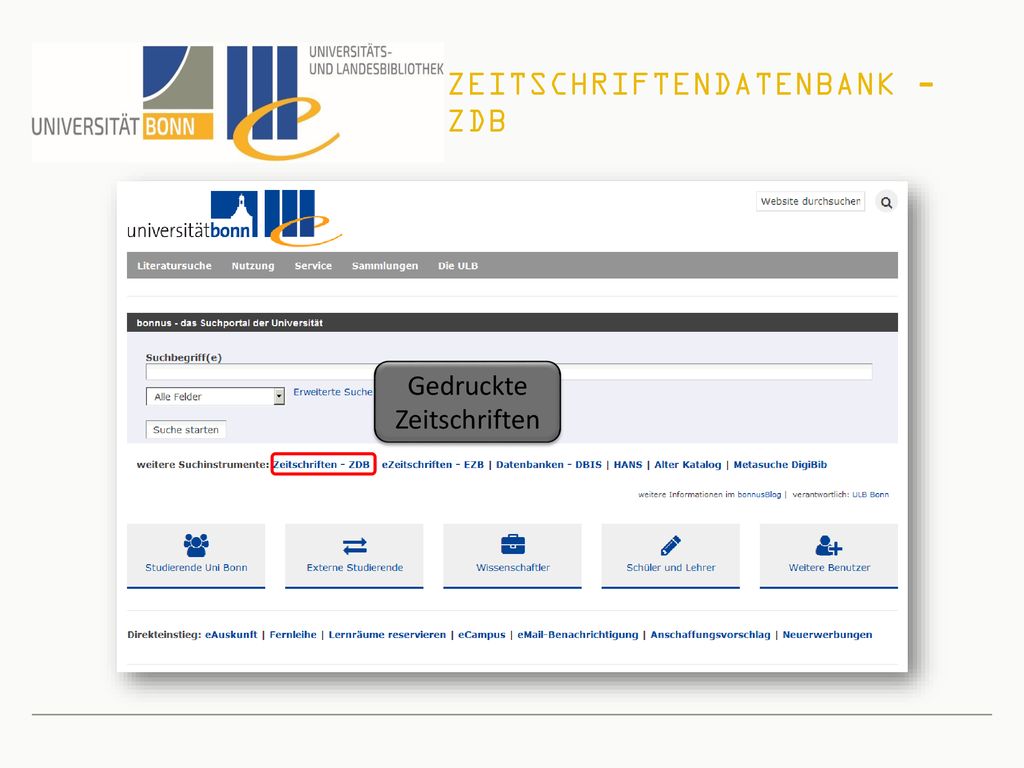The image size is (1024, 768).
Task: Select the Studierende Uni Bonn label
Action: [196, 568]
